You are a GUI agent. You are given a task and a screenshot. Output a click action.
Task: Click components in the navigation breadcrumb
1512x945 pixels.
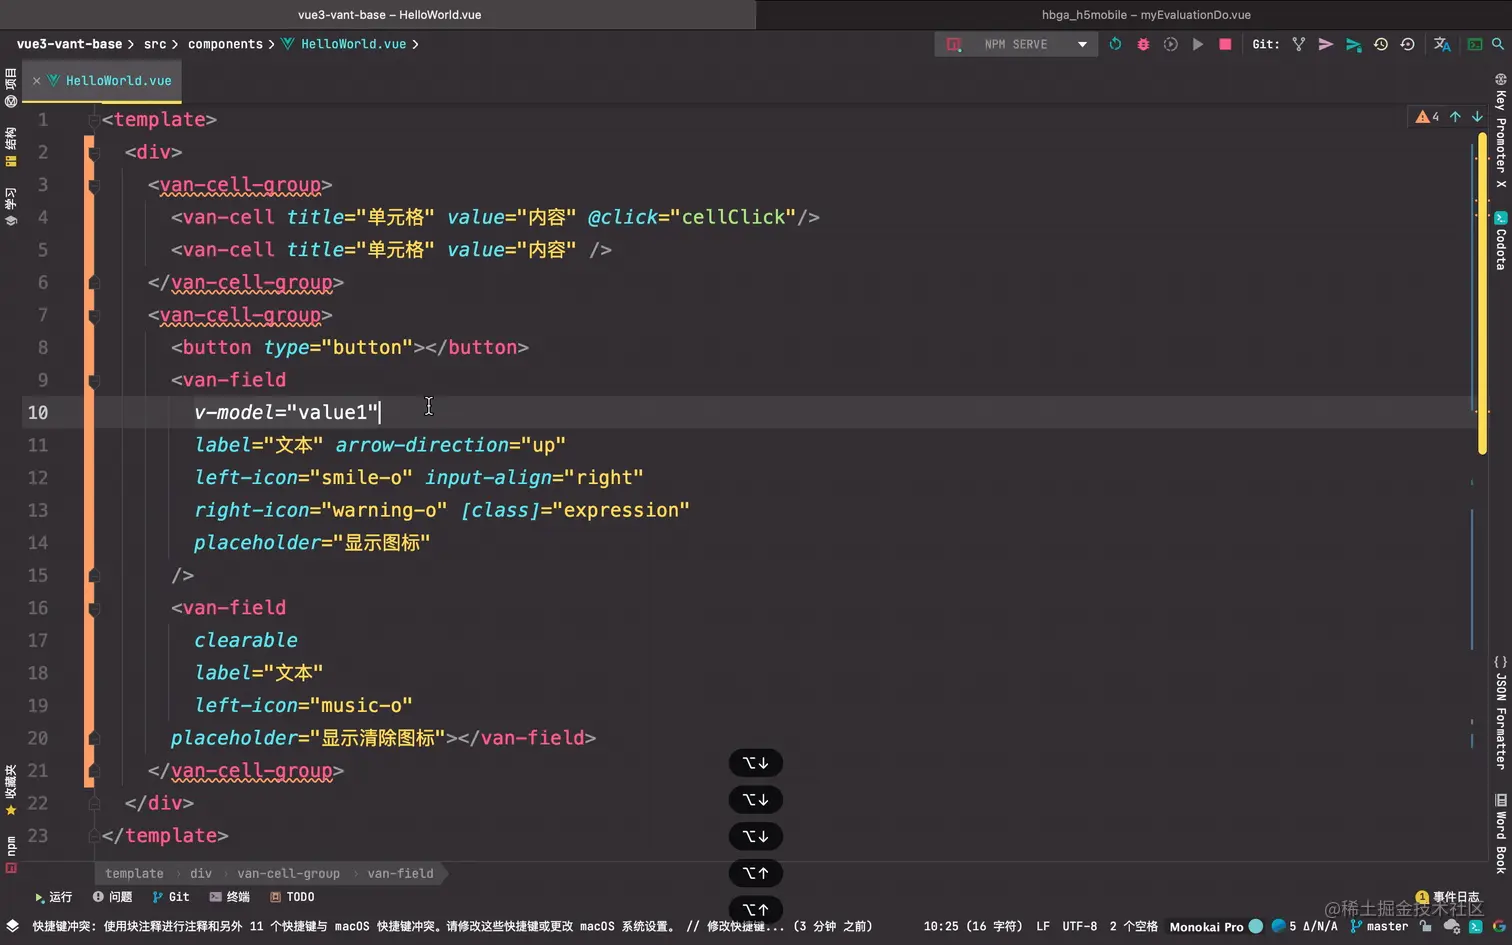pyautogui.click(x=225, y=44)
